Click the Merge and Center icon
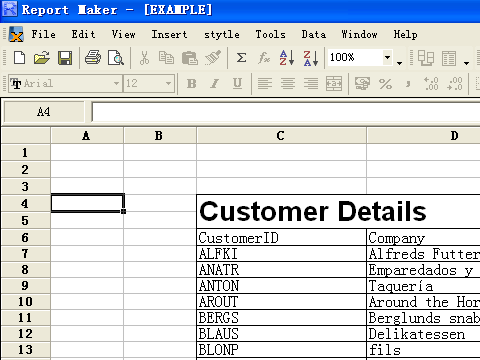Viewport: 480px width, 360px height. click(x=334, y=83)
